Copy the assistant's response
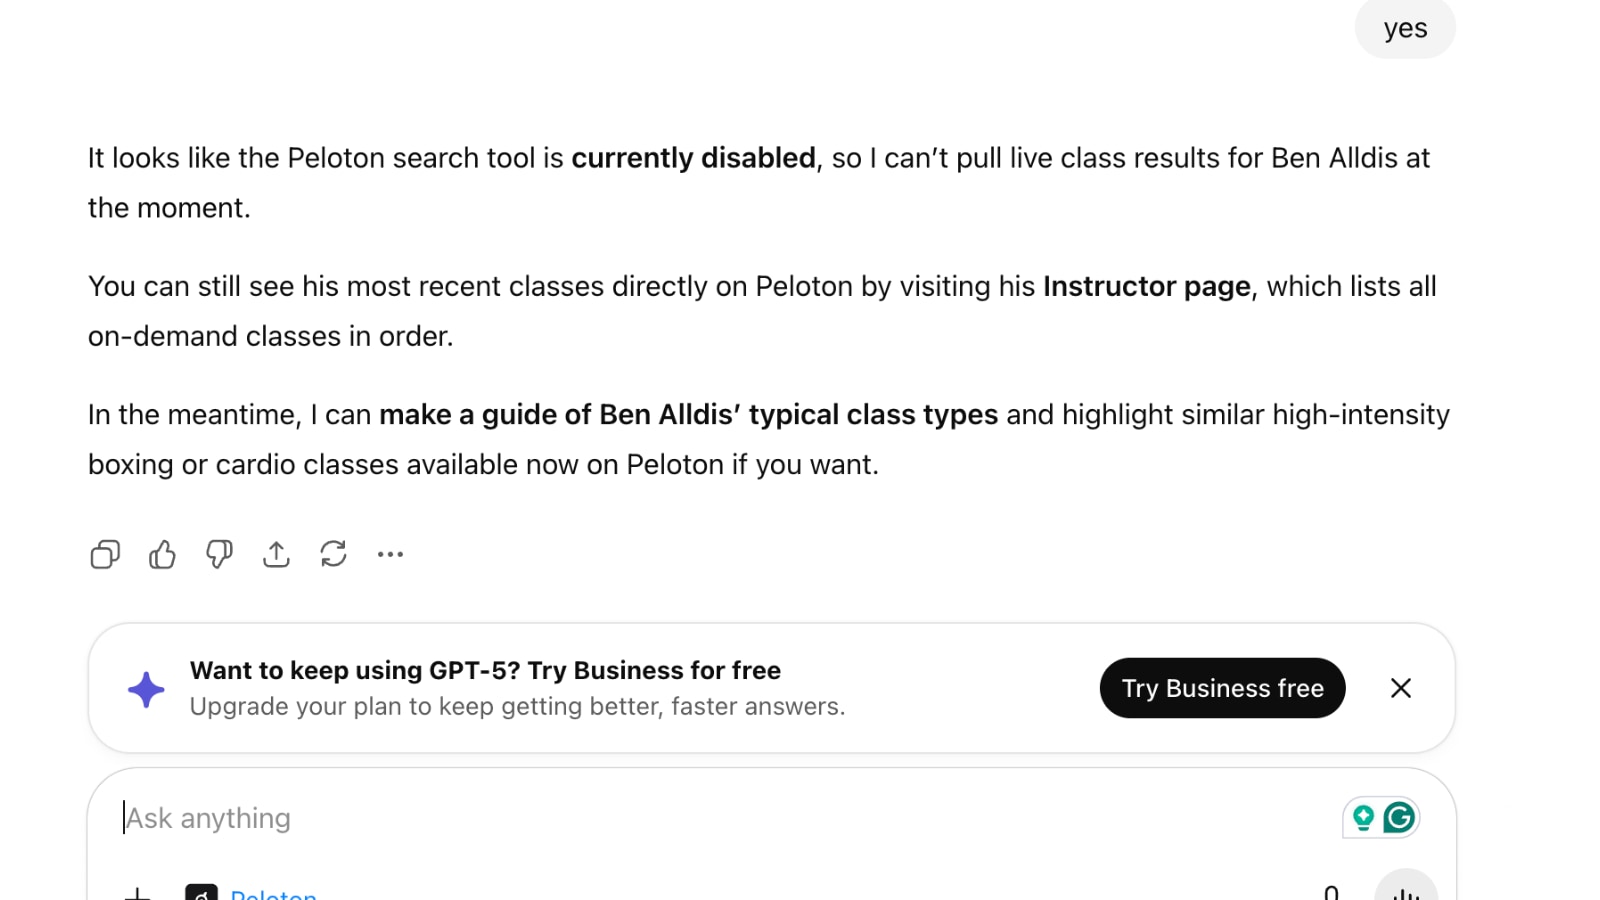 pos(105,554)
